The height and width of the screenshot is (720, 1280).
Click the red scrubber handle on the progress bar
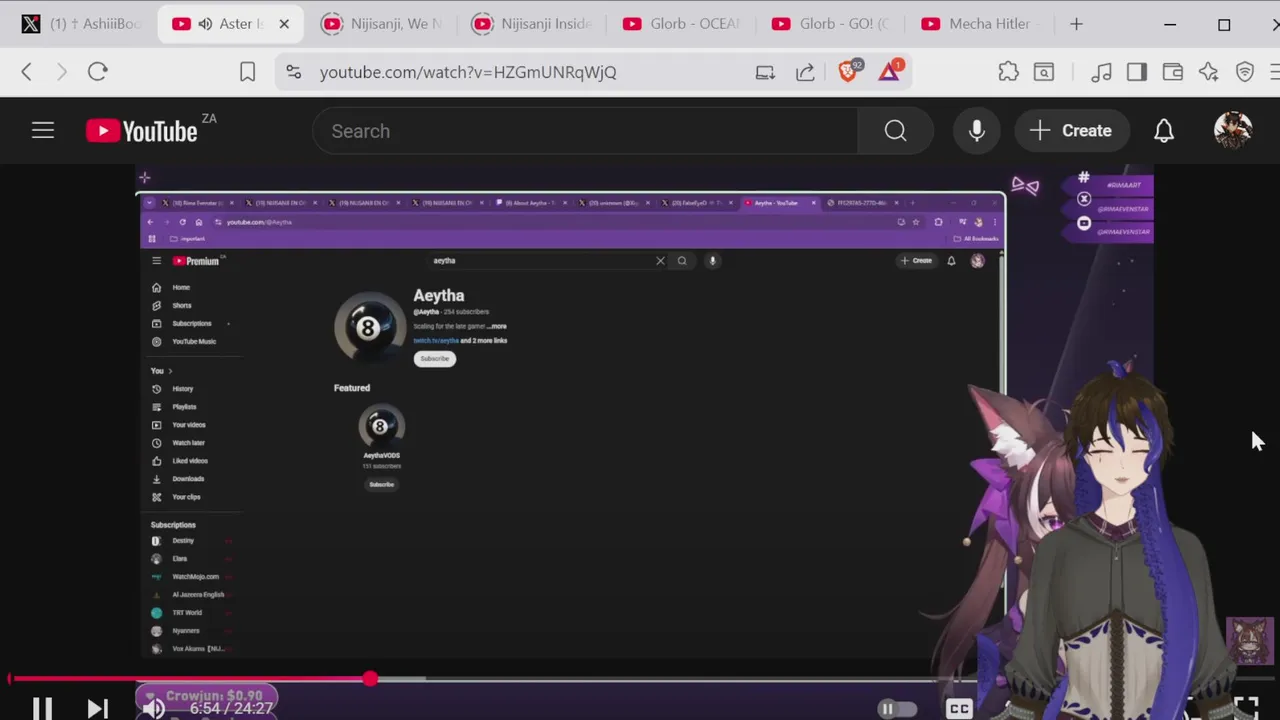point(370,679)
